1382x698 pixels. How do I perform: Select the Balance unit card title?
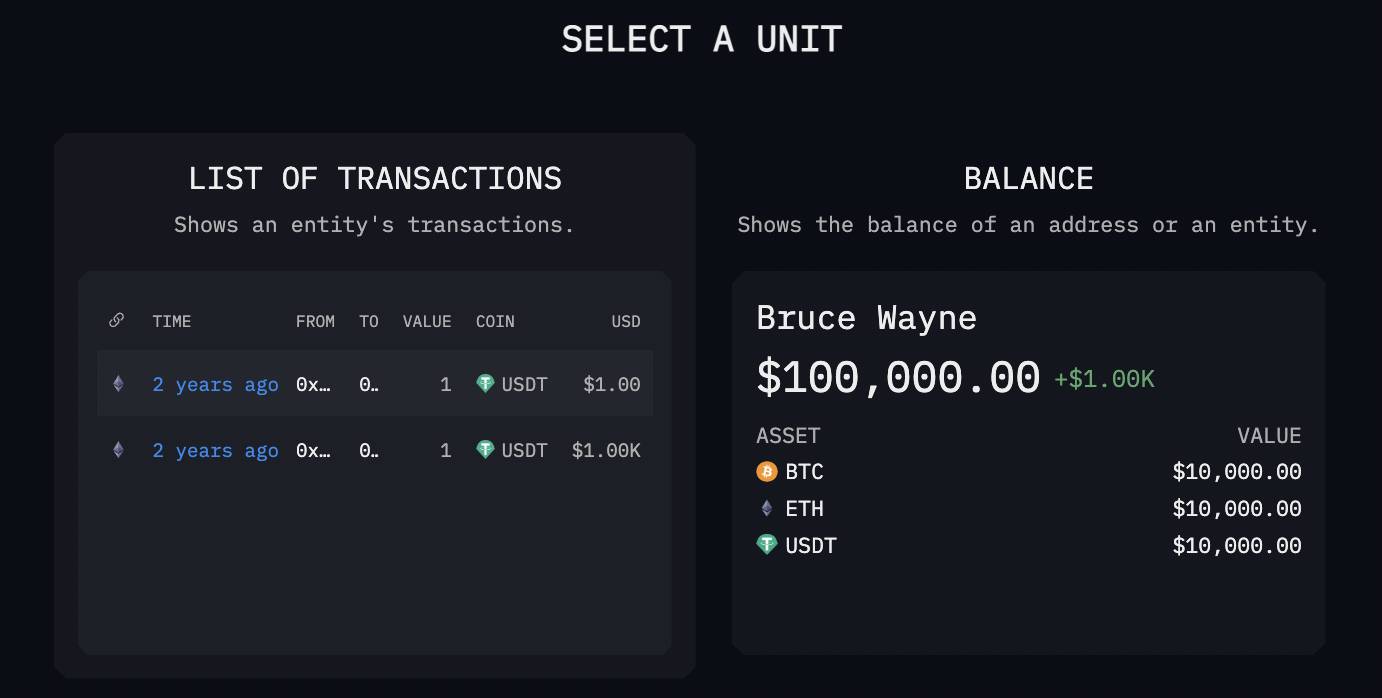[1028, 178]
